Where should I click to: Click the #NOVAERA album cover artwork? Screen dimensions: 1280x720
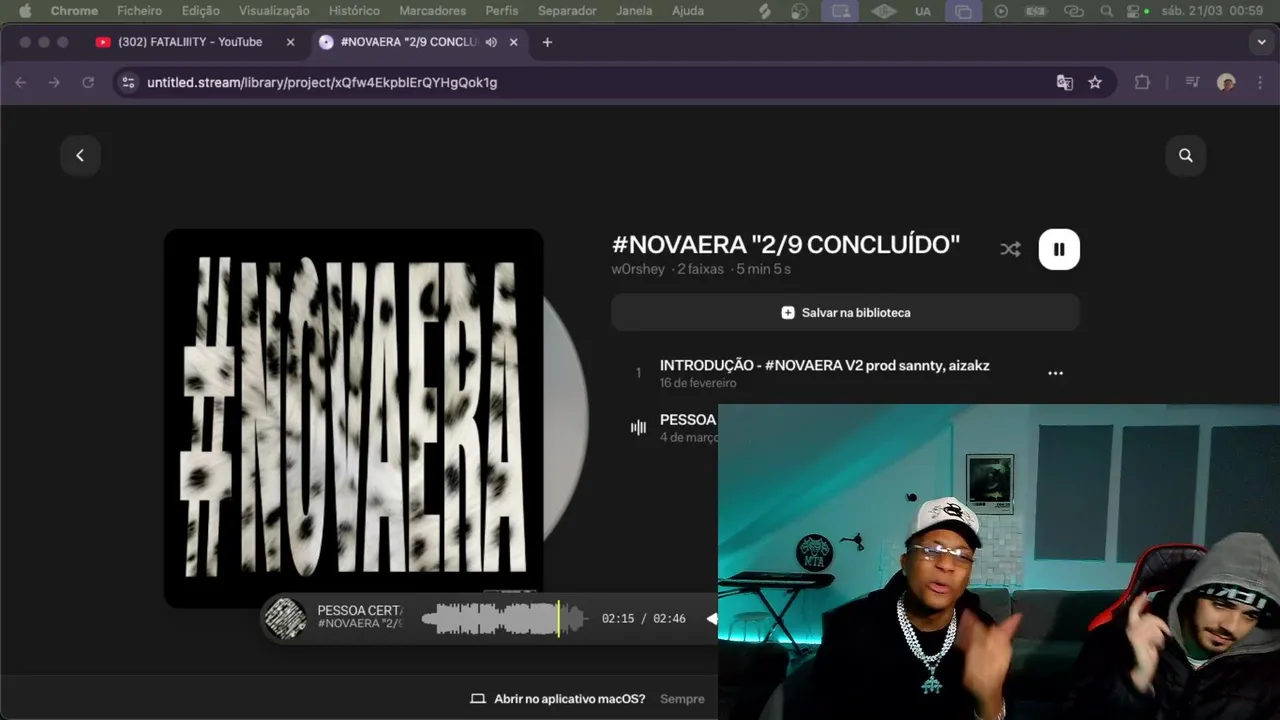click(x=353, y=418)
